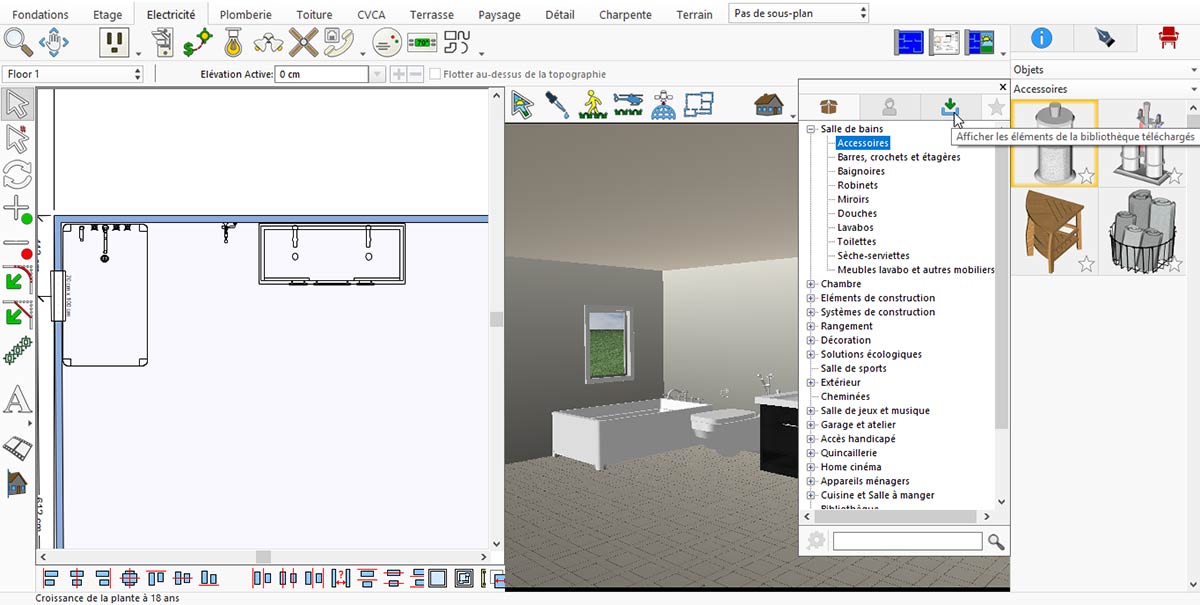
Task: Select Baignoires in the library tree
Action: (x=861, y=171)
